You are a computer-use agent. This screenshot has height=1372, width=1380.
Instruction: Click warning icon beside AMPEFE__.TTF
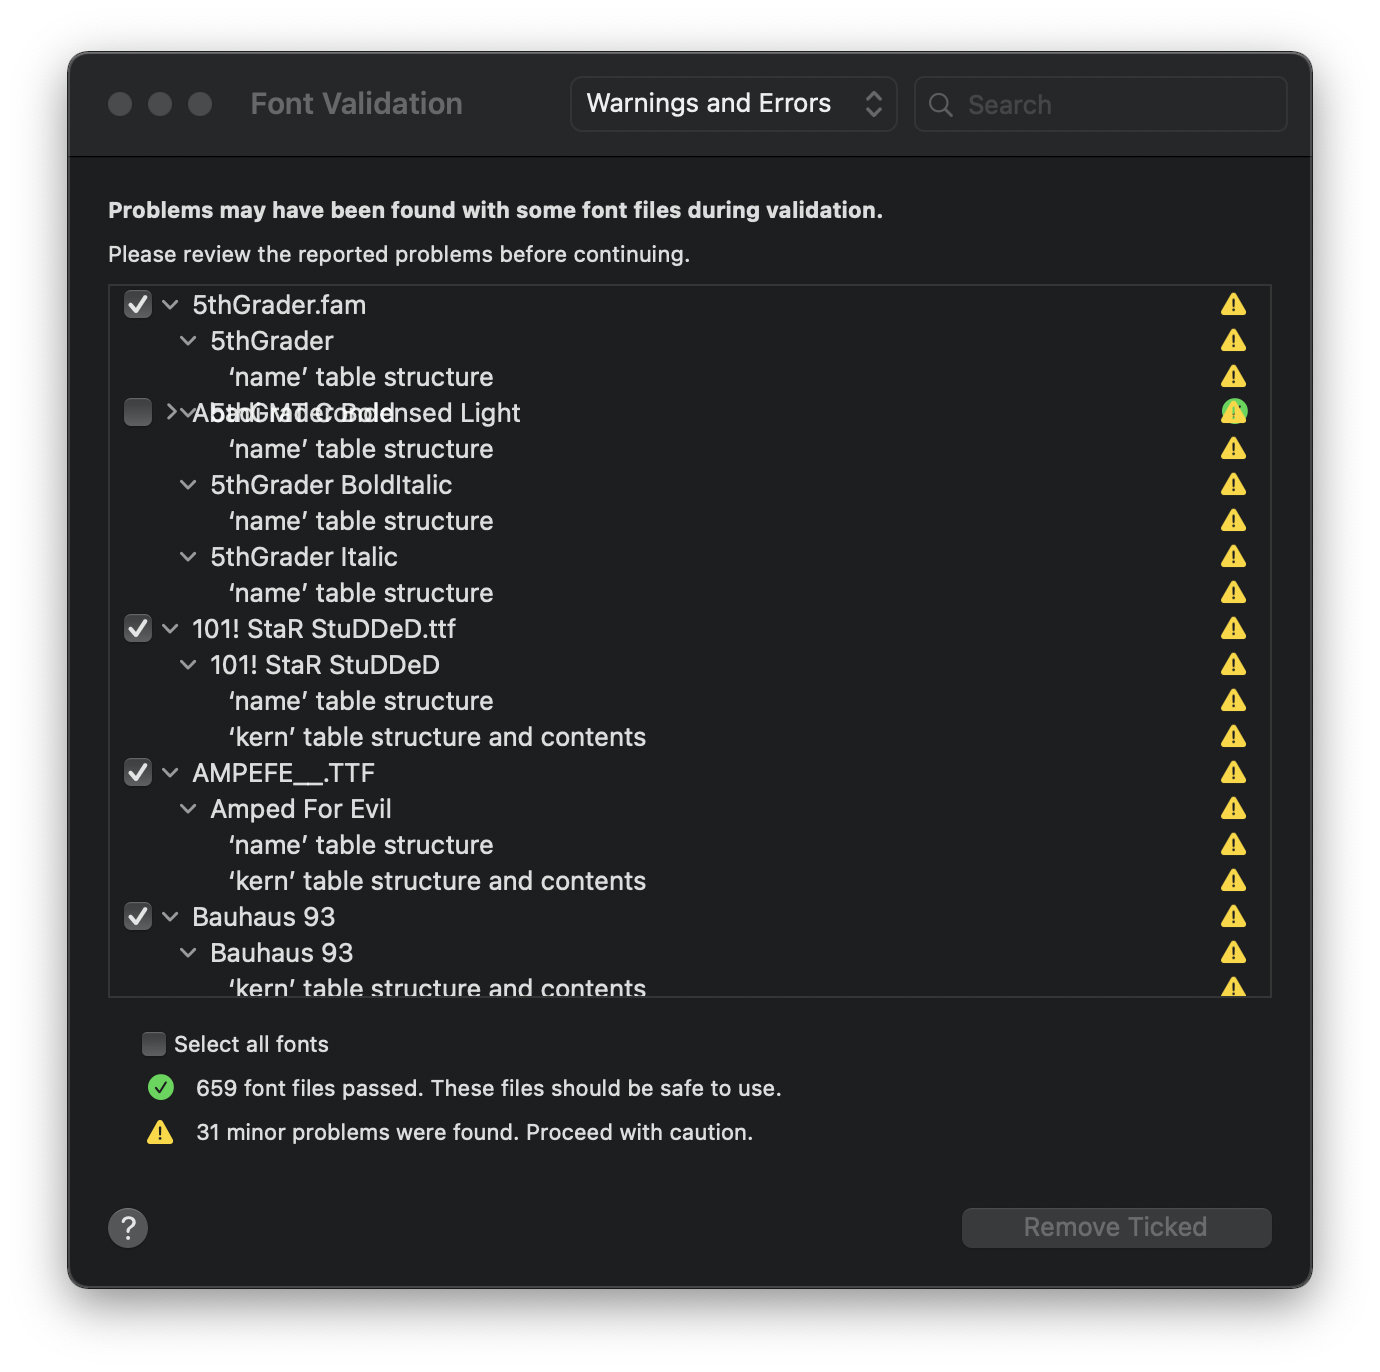pos(1233,773)
